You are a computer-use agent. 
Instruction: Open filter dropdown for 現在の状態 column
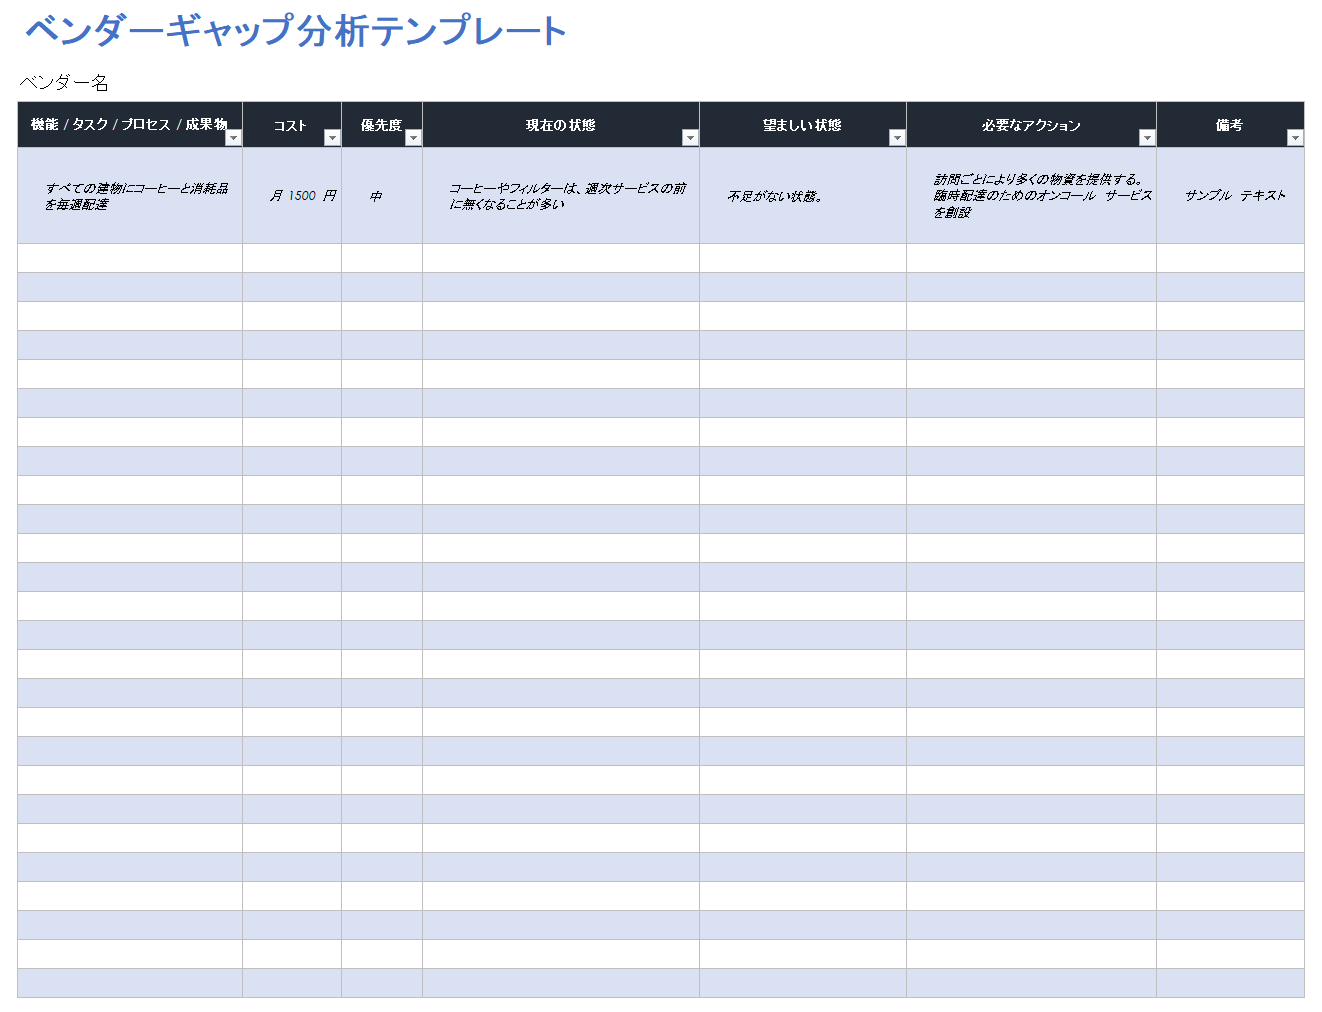coord(690,138)
